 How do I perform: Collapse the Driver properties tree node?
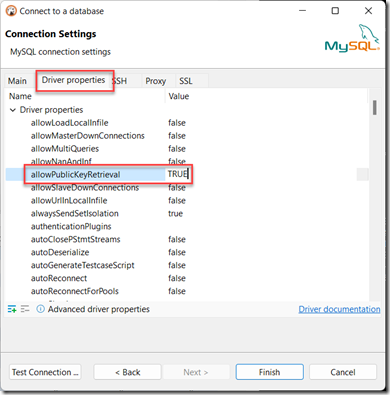[x=13, y=110]
